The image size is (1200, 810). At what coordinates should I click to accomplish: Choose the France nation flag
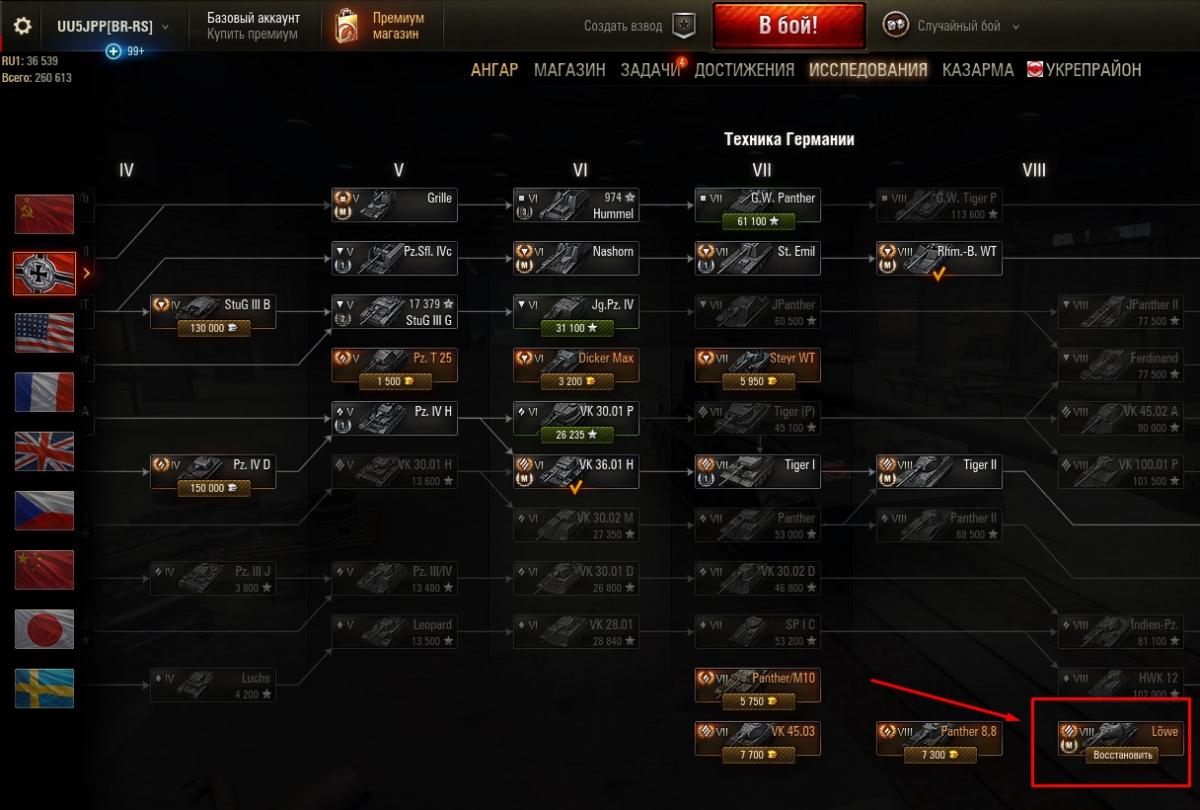coord(44,392)
